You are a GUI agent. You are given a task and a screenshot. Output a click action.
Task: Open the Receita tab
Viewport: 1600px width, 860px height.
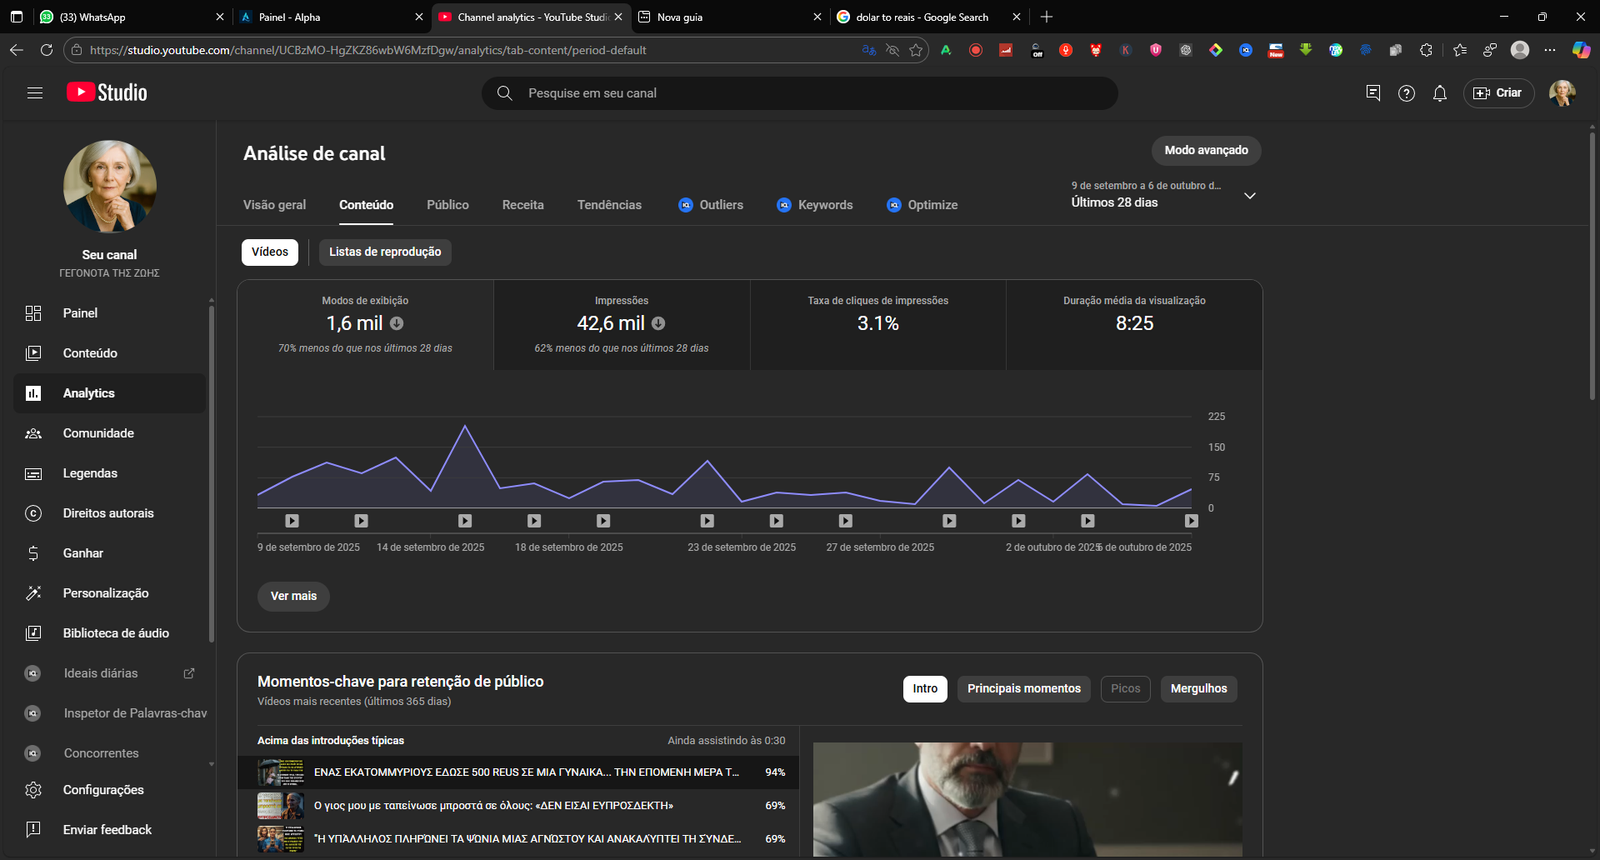coord(523,205)
